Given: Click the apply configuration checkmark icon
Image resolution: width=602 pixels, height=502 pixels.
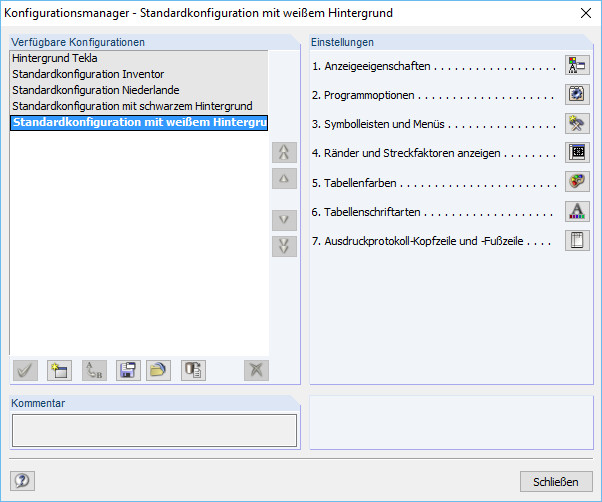Looking at the screenshot, I should point(25,370).
